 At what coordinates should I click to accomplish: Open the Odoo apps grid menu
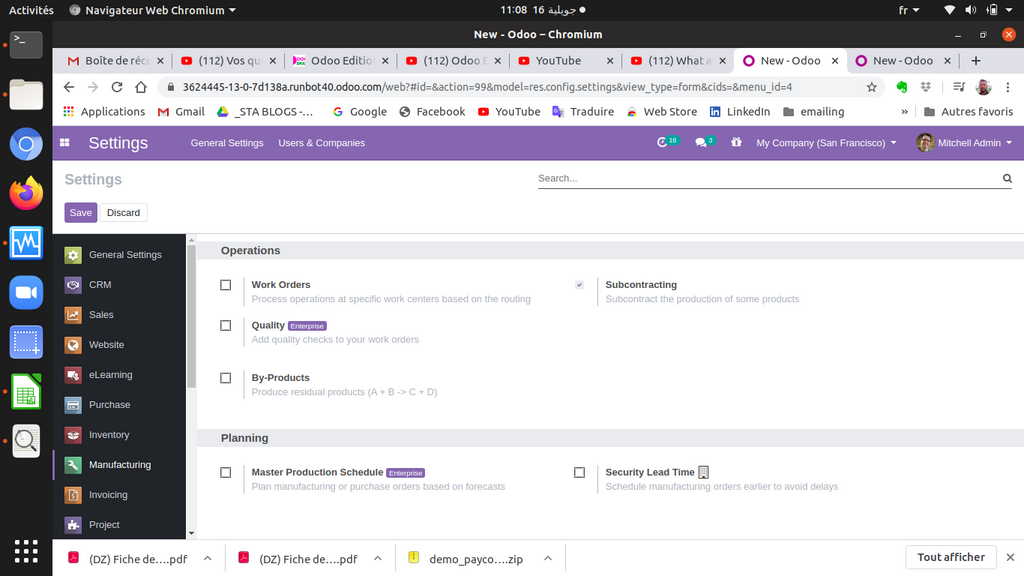pyautogui.click(x=65, y=143)
